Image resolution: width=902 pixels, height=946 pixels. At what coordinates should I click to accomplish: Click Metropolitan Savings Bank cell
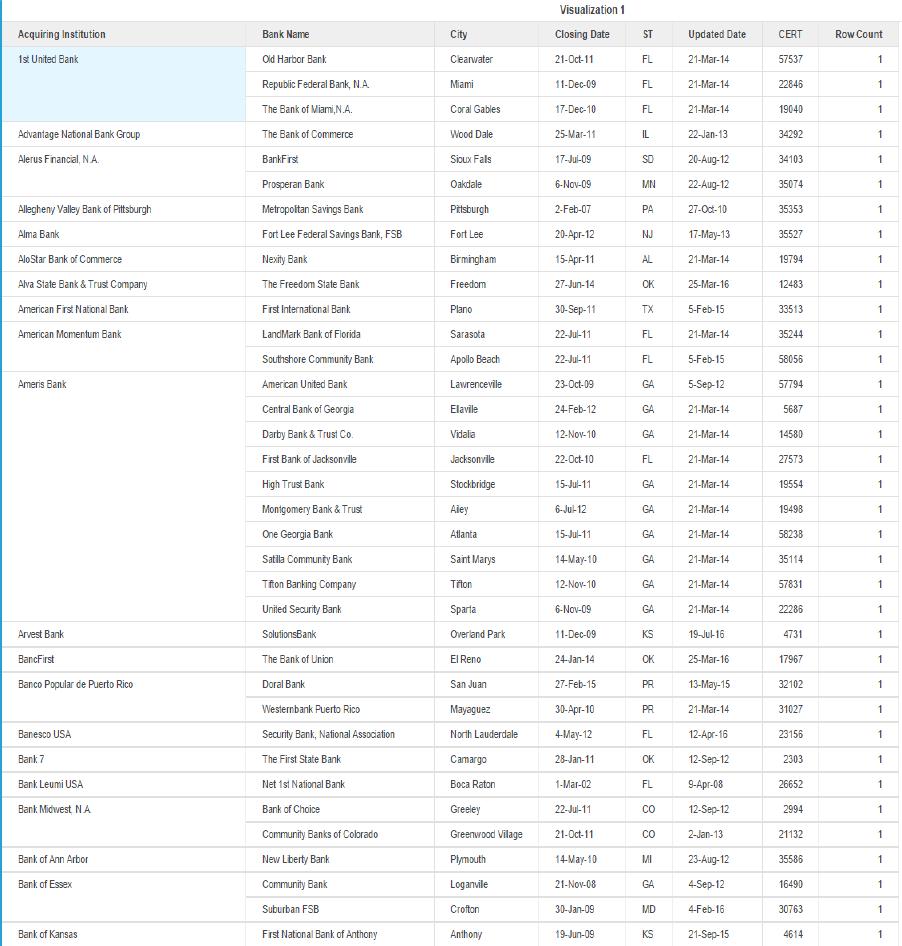click(x=340, y=209)
